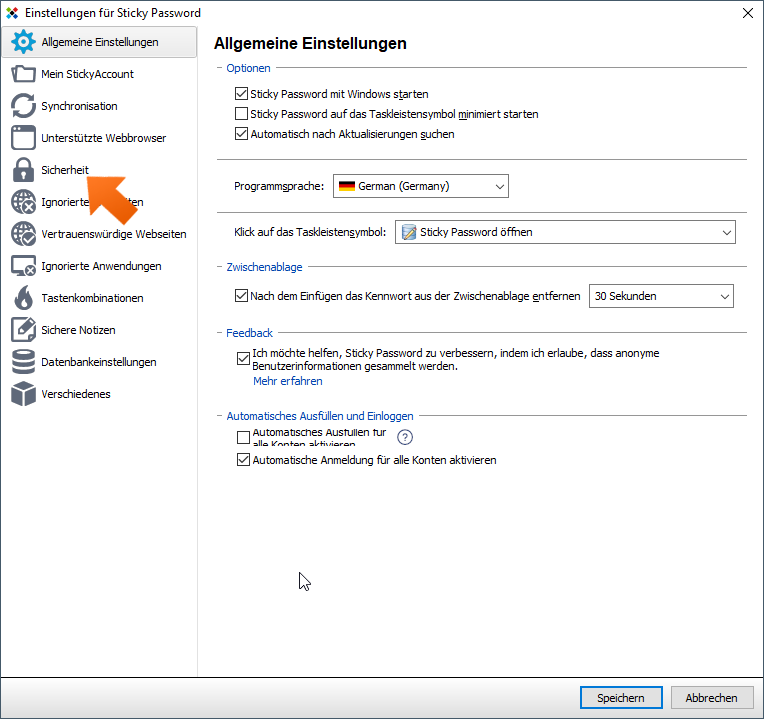Click the notepad icon in taskbar-click selector
The height and width of the screenshot is (719, 764).
click(408, 232)
